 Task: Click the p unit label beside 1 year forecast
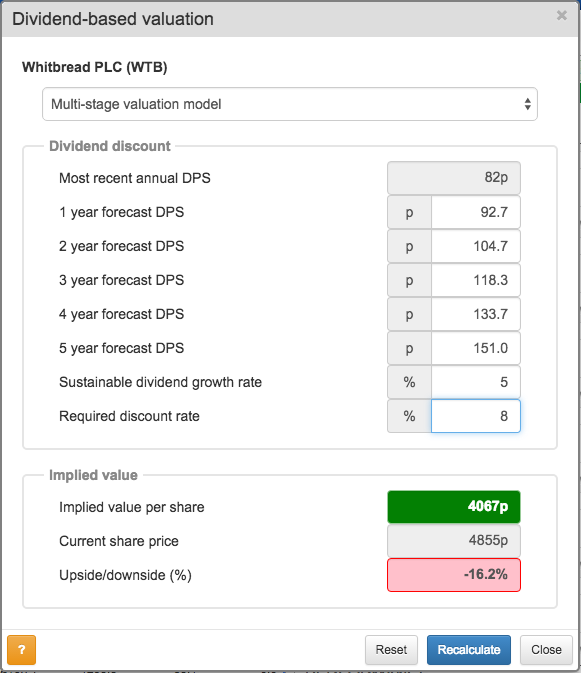pos(409,212)
